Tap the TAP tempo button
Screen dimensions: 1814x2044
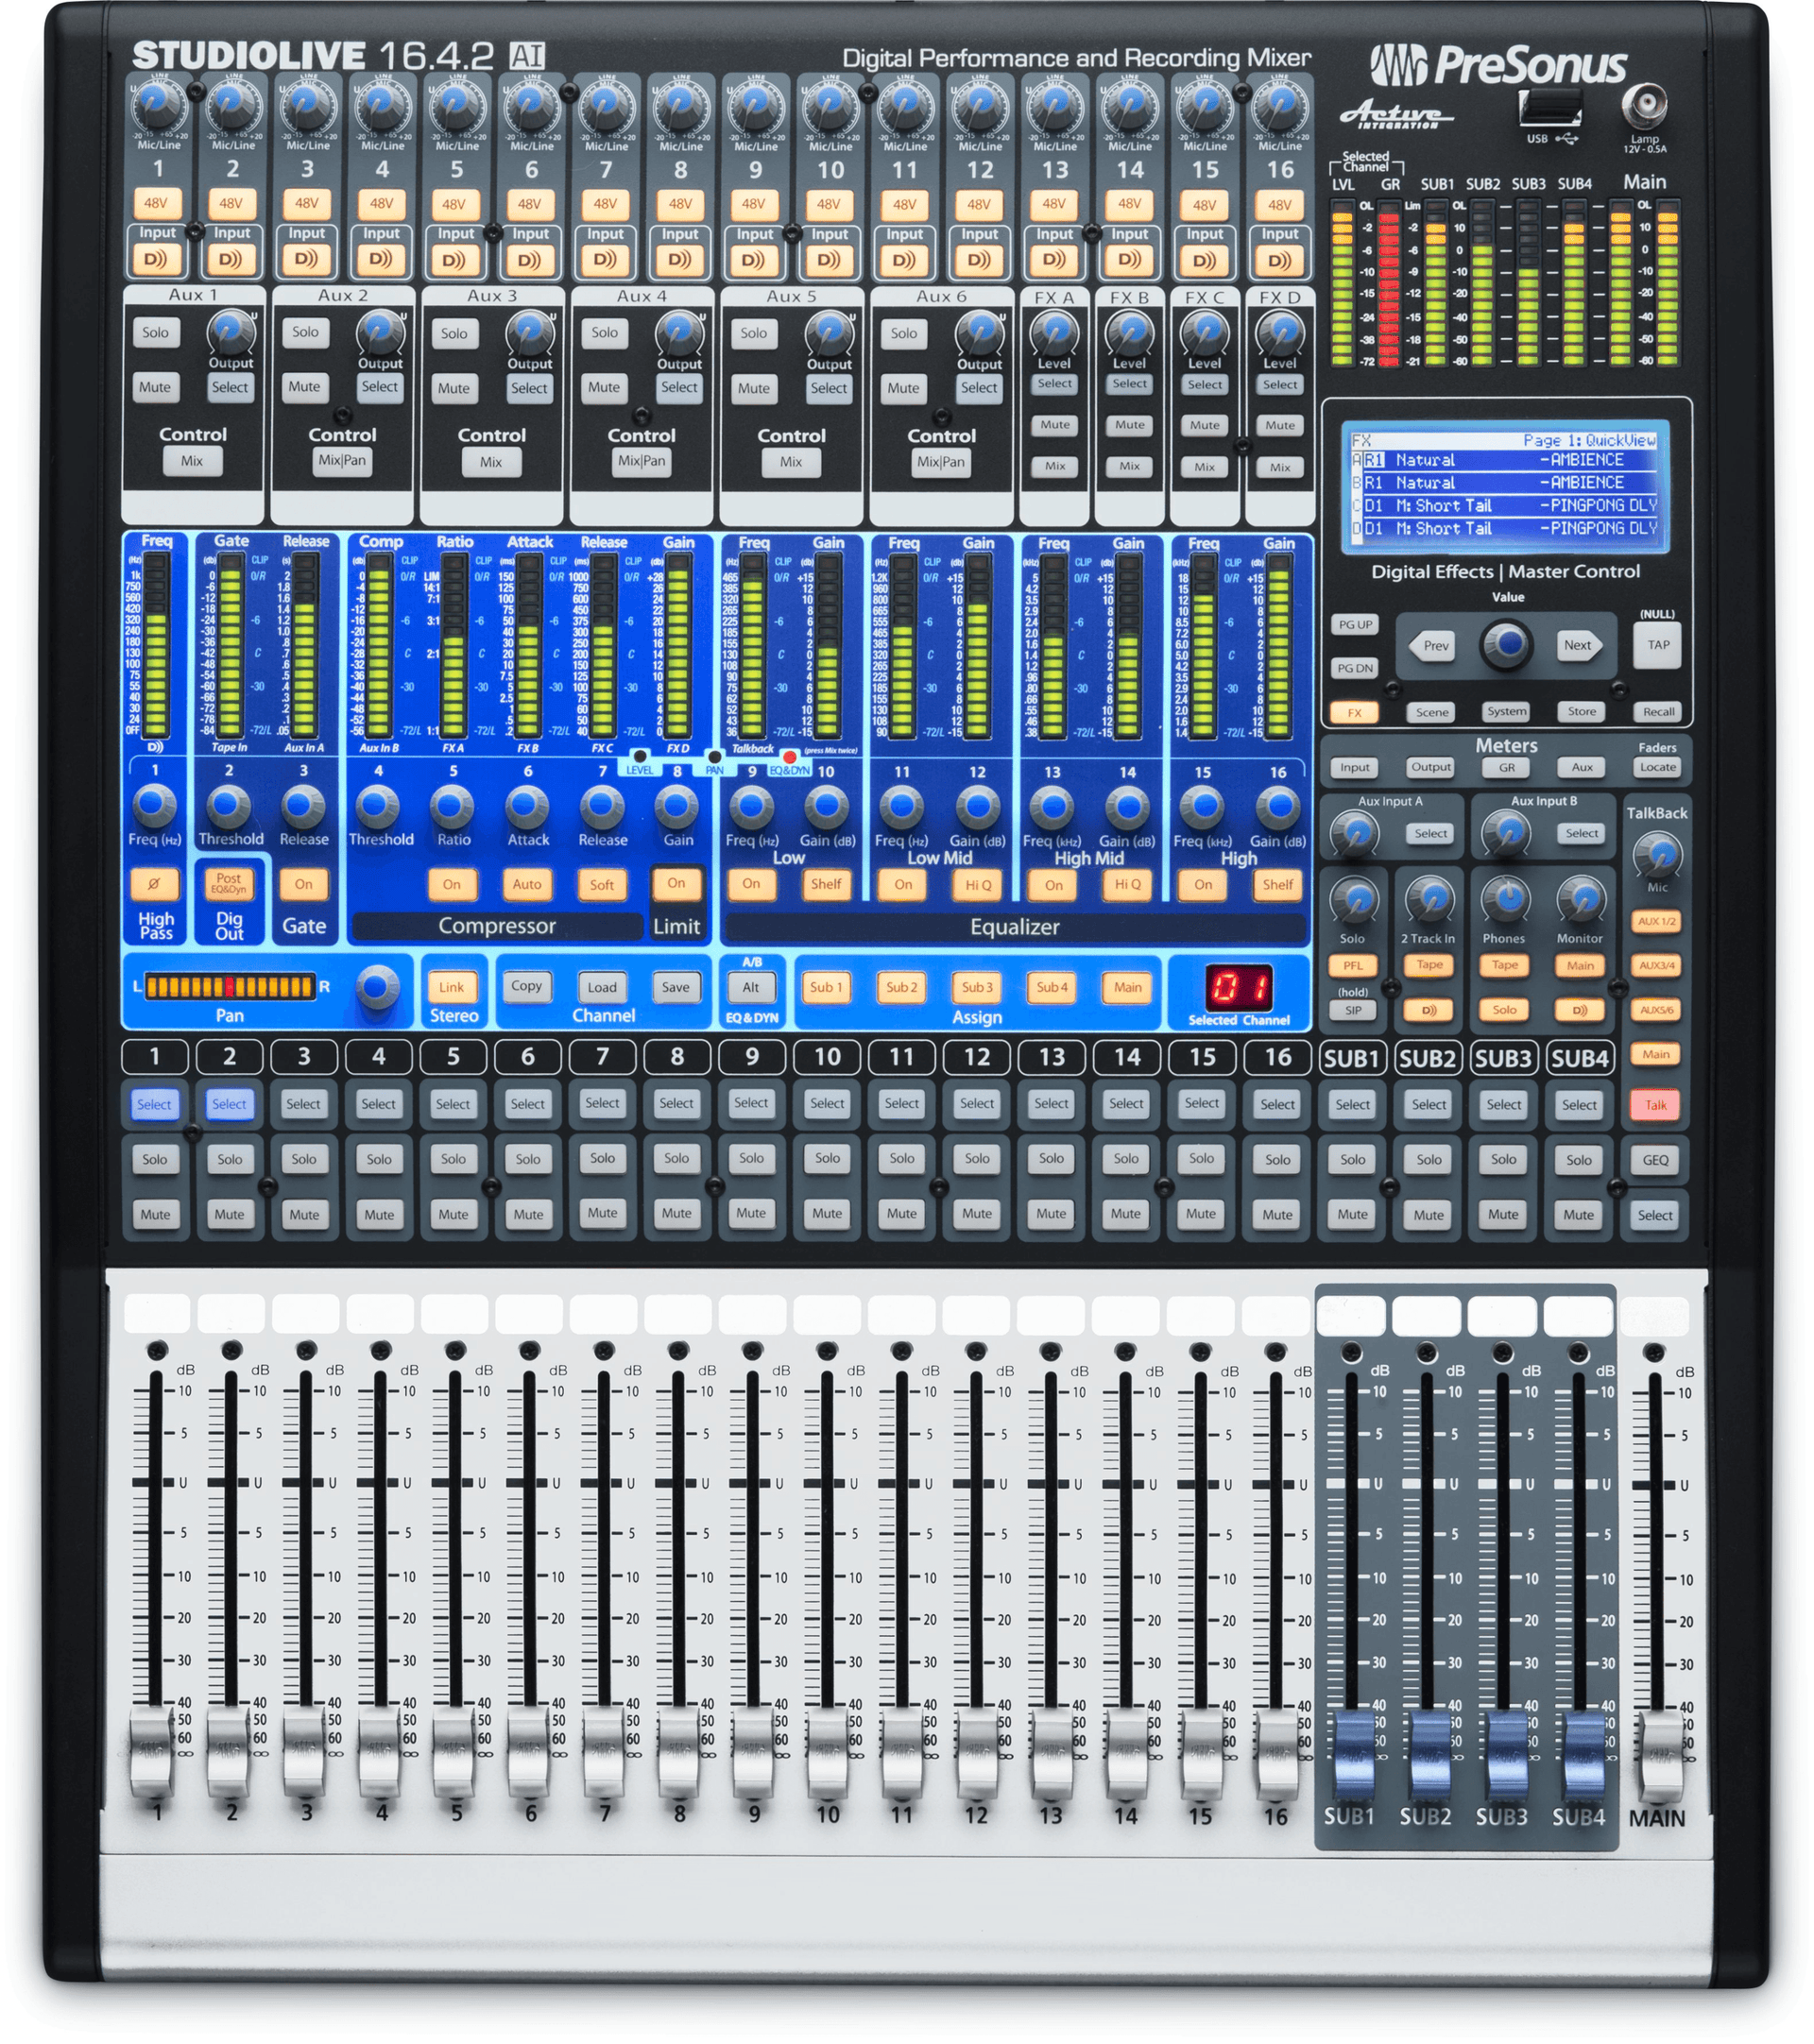(1658, 646)
